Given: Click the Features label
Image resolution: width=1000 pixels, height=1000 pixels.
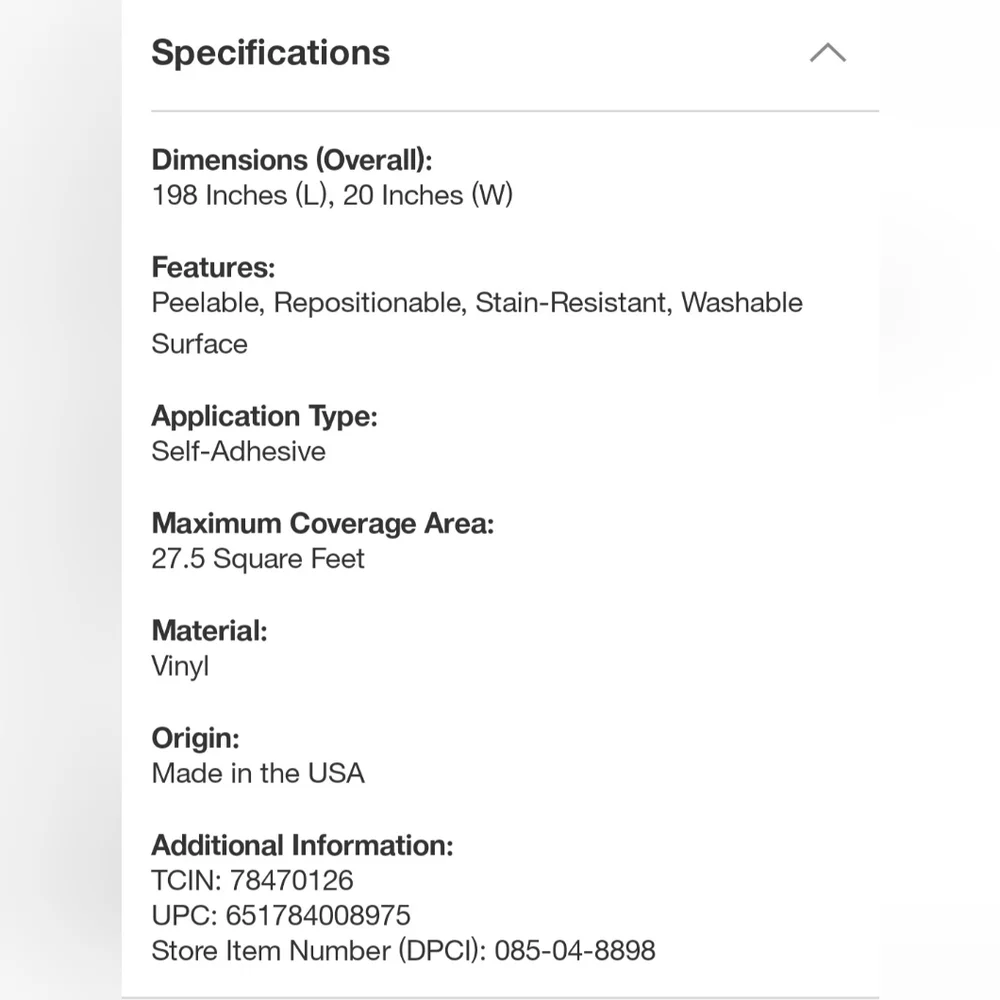Looking at the screenshot, I should pyautogui.click(x=213, y=267).
